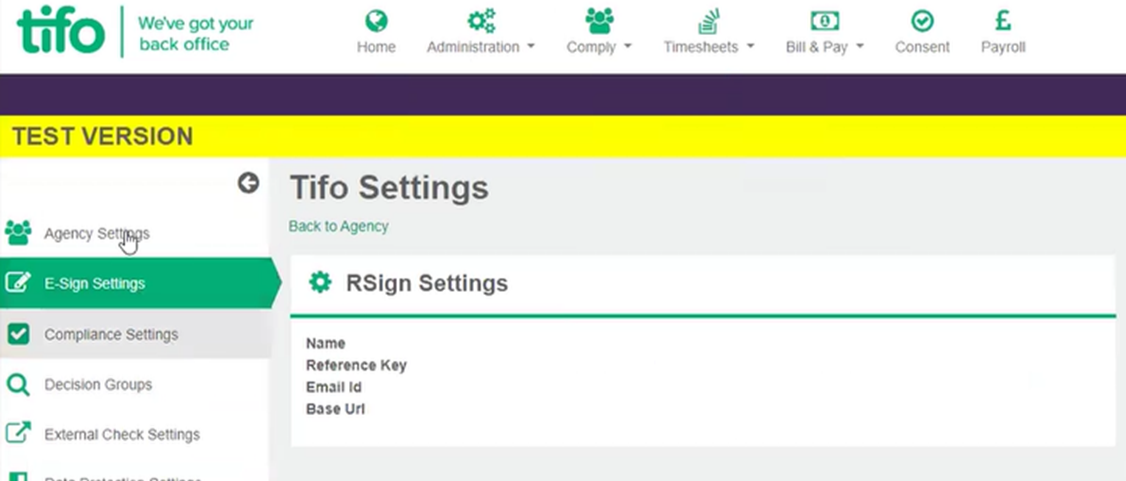Open the Bill & Pay dropdown caret

[860, 47]
